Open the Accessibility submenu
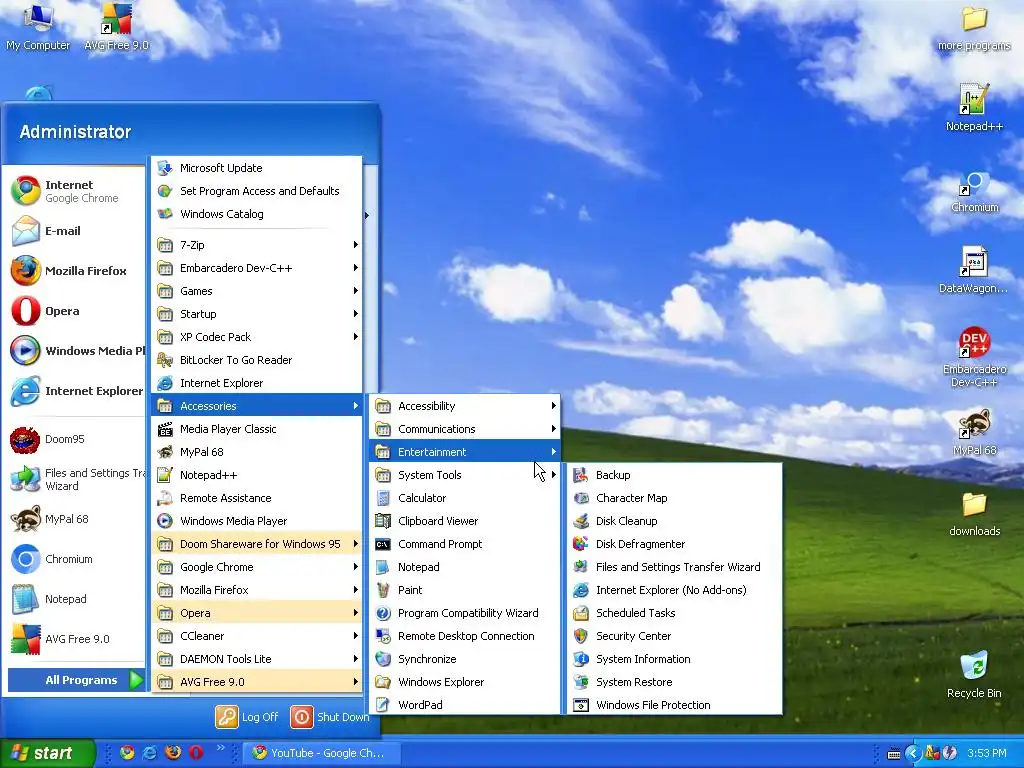This screenshot has width=1024, height=768. (465, 406)
